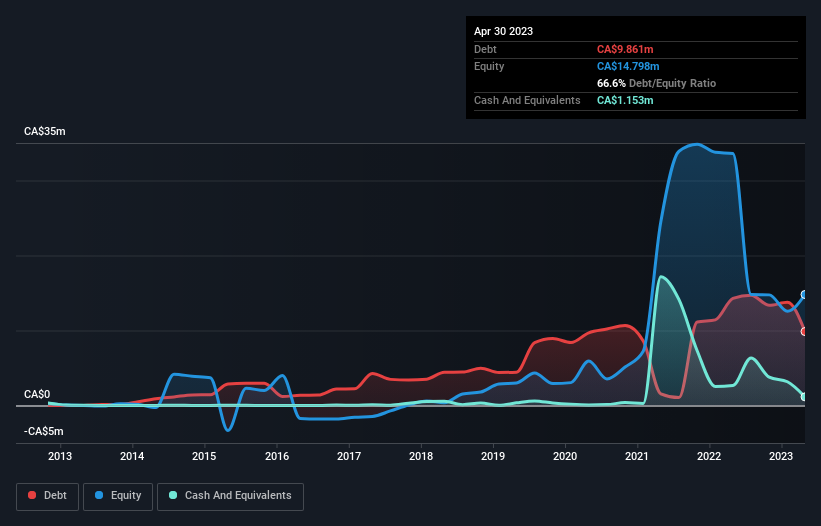Toggle Cash And Equivalents legend button
The width and height of the screenshot is (821, 526).
230,496
